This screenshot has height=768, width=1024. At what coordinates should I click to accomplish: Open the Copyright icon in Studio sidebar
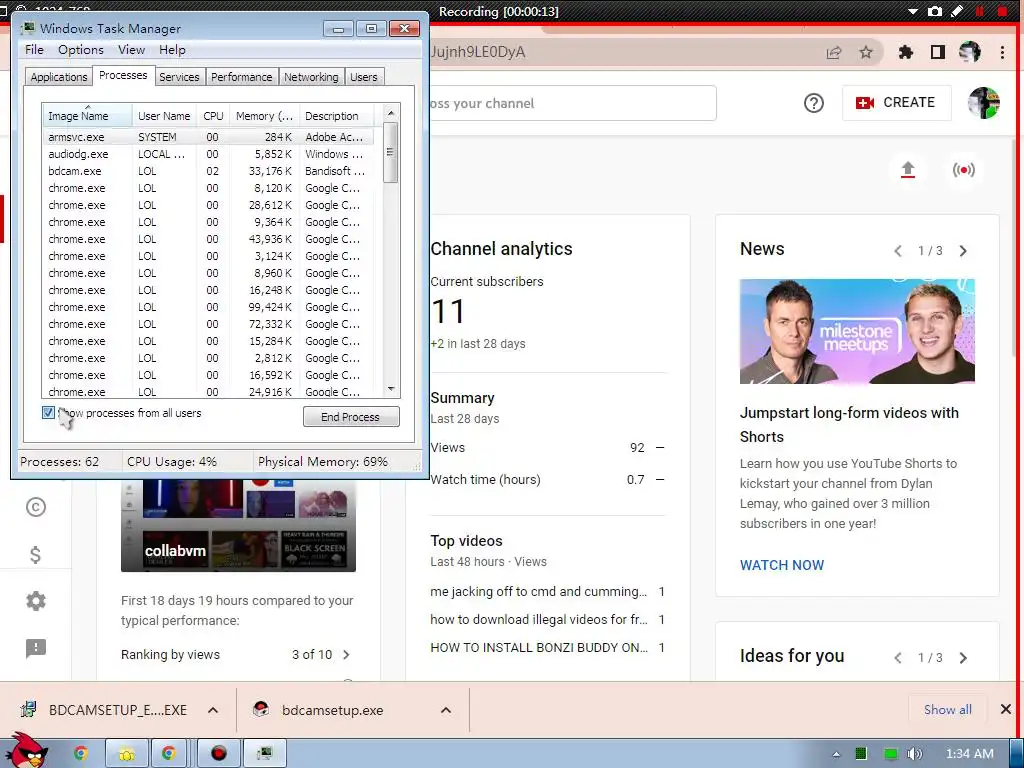(36, 507)
